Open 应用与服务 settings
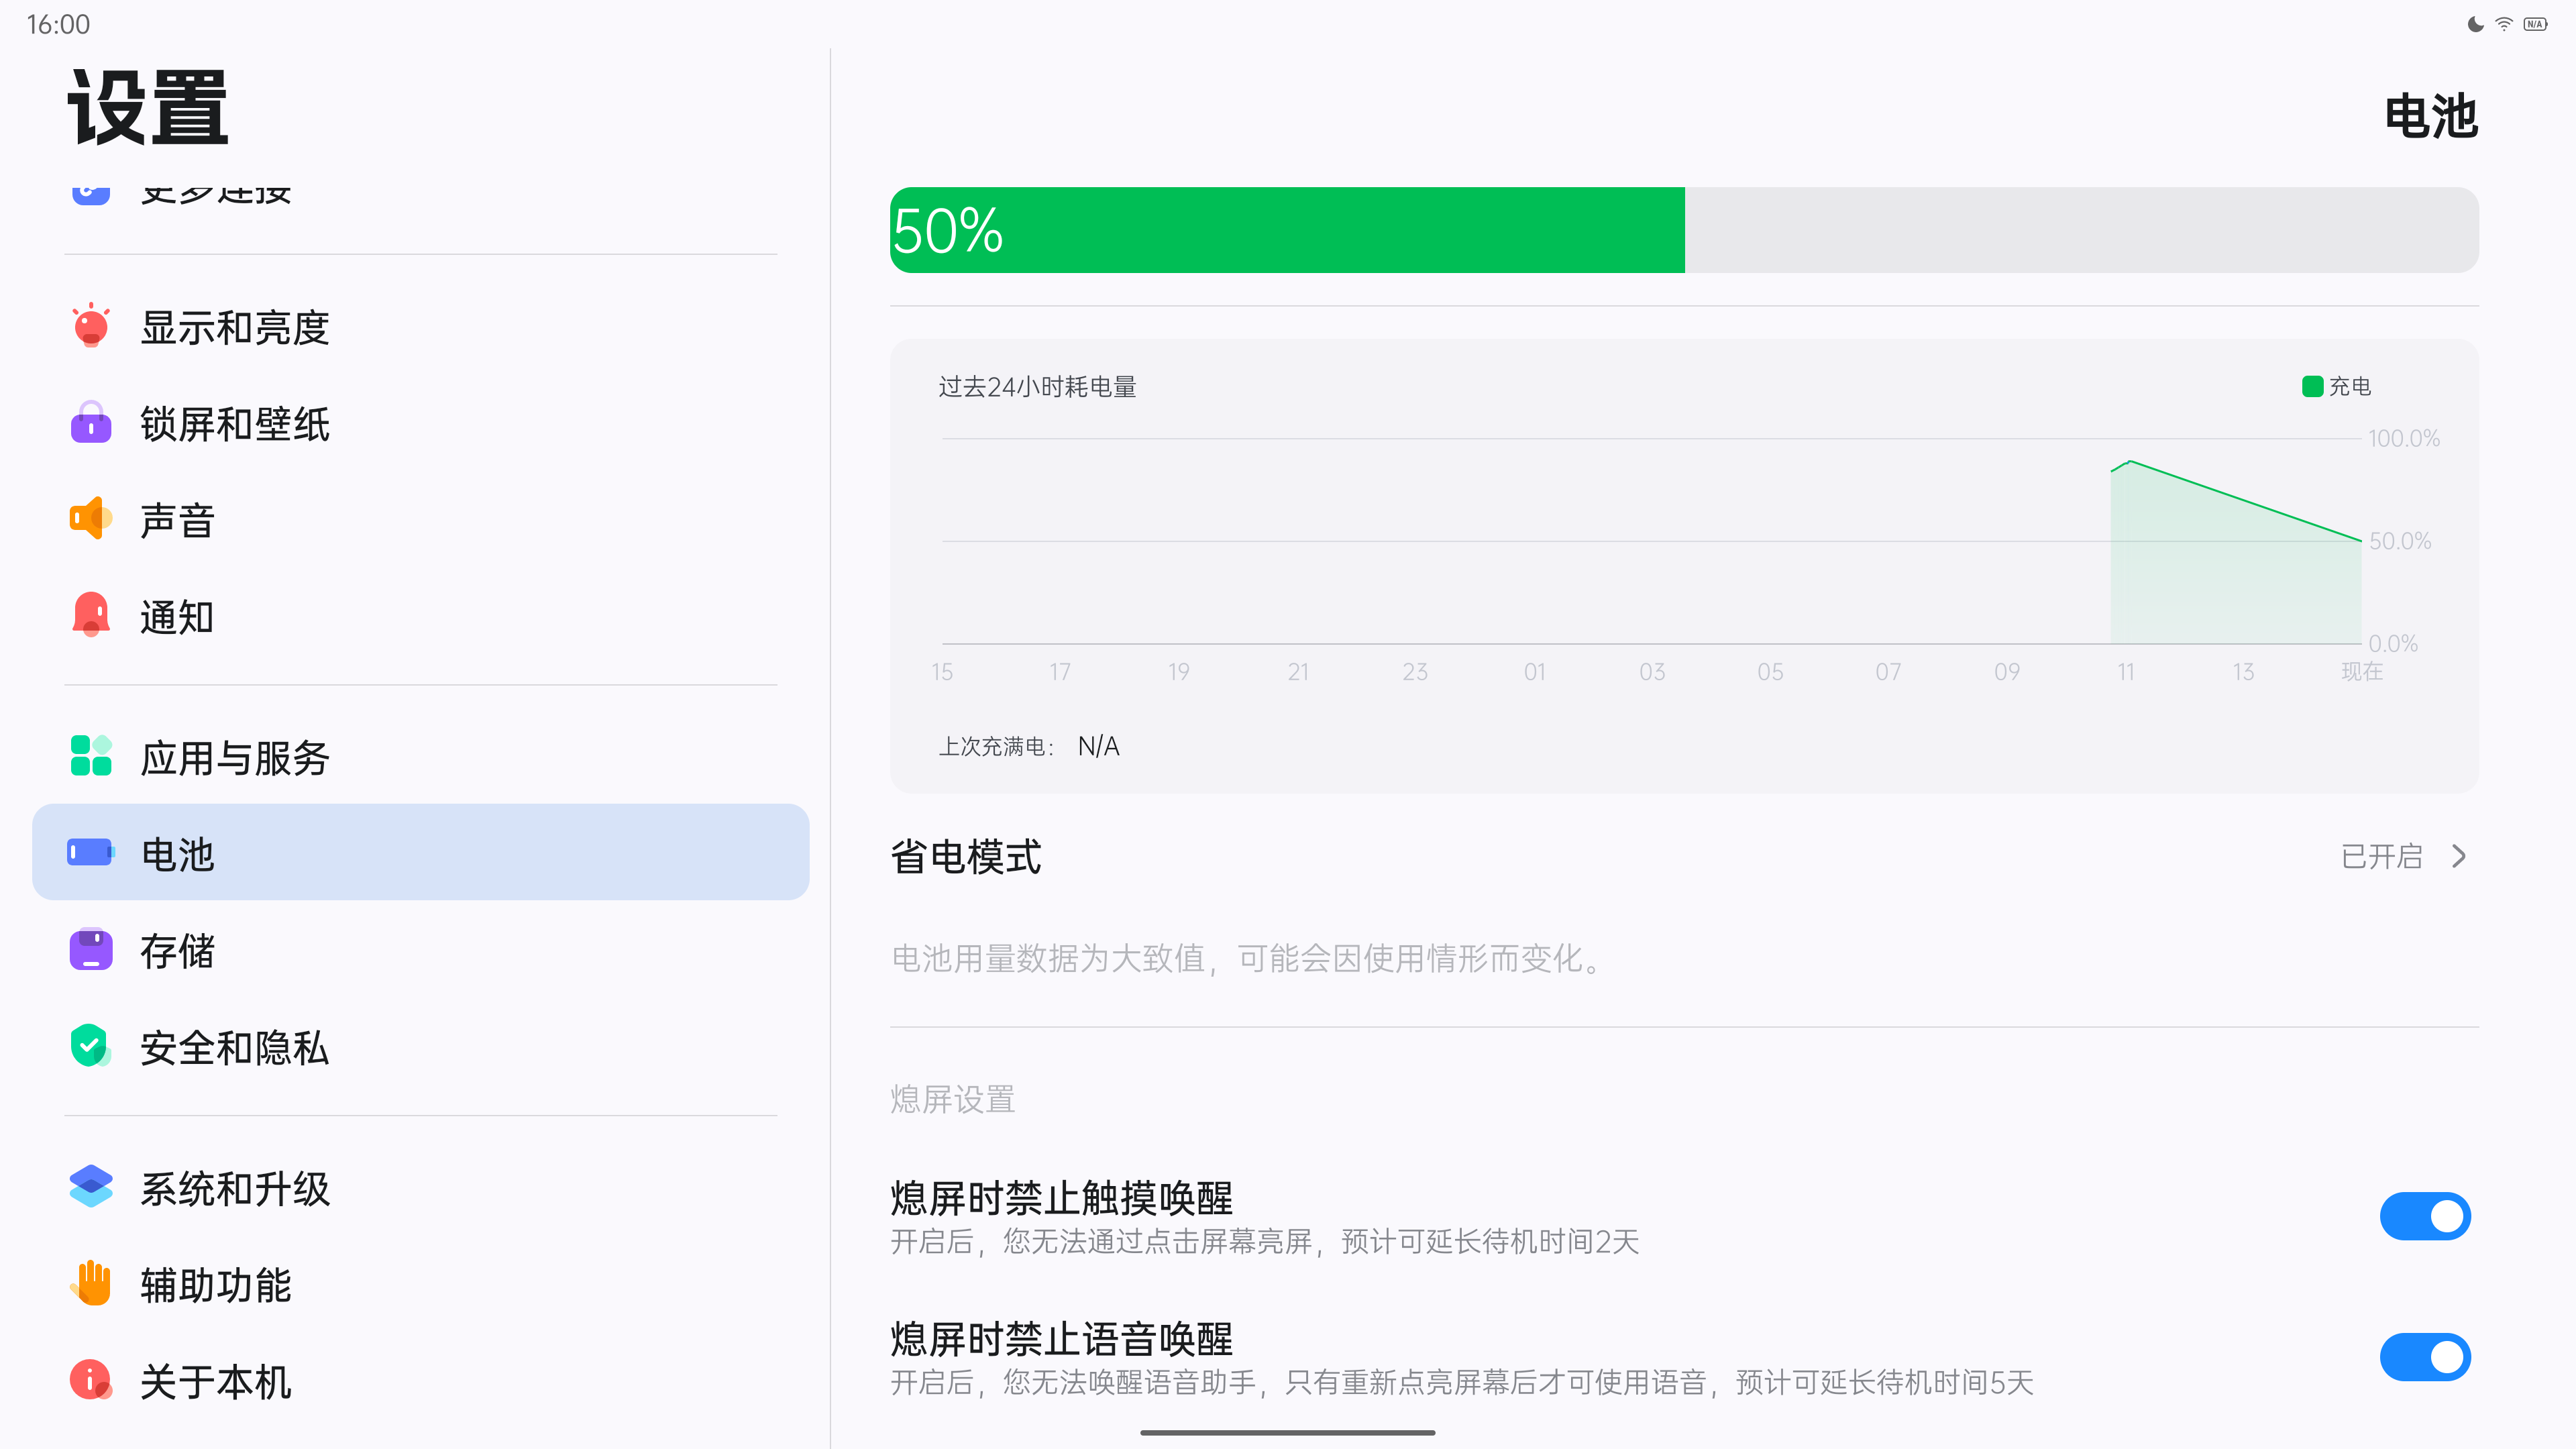This screenshot has height=1449, width=2576. pos(420,756)
